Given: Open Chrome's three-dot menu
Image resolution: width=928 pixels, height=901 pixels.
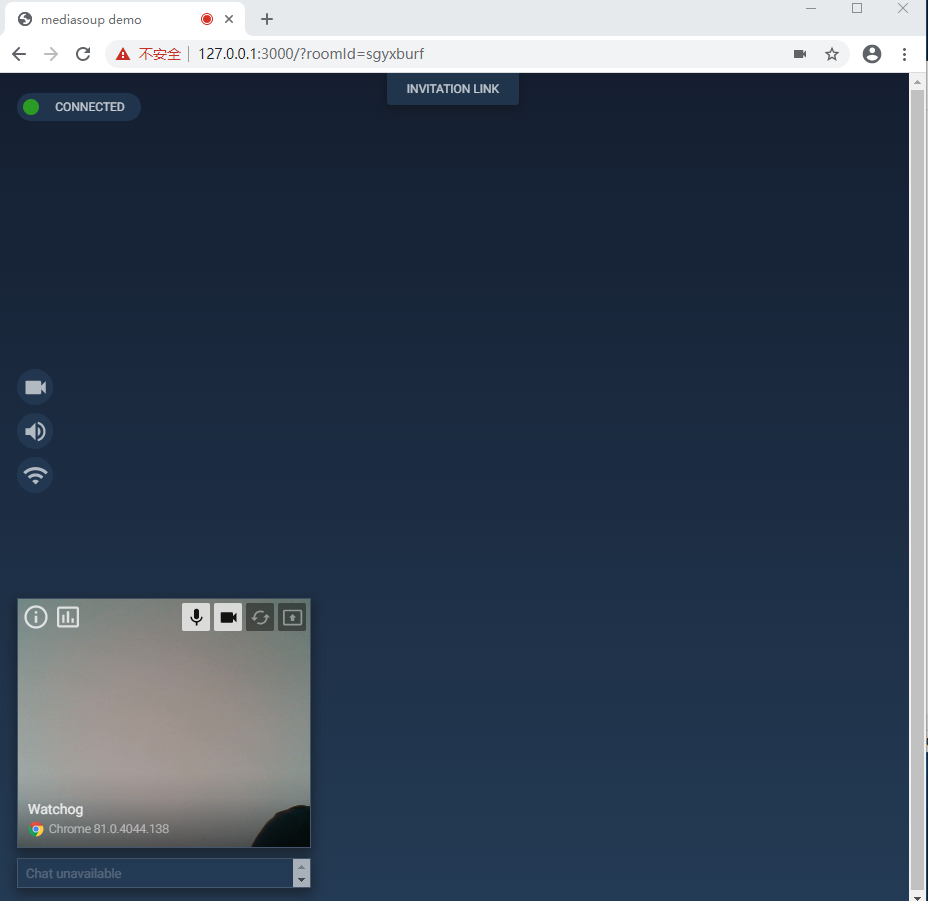Looking at the screenshot, I should point(905,54).
